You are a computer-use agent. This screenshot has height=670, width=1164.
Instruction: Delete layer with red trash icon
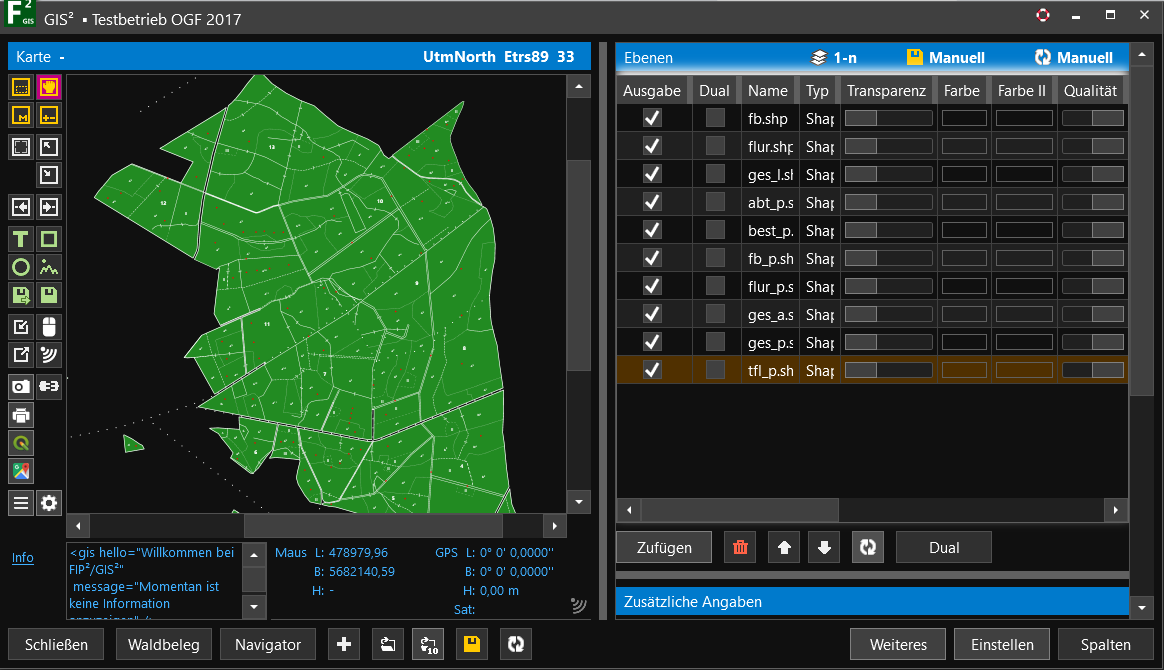[x=740, y=547]
